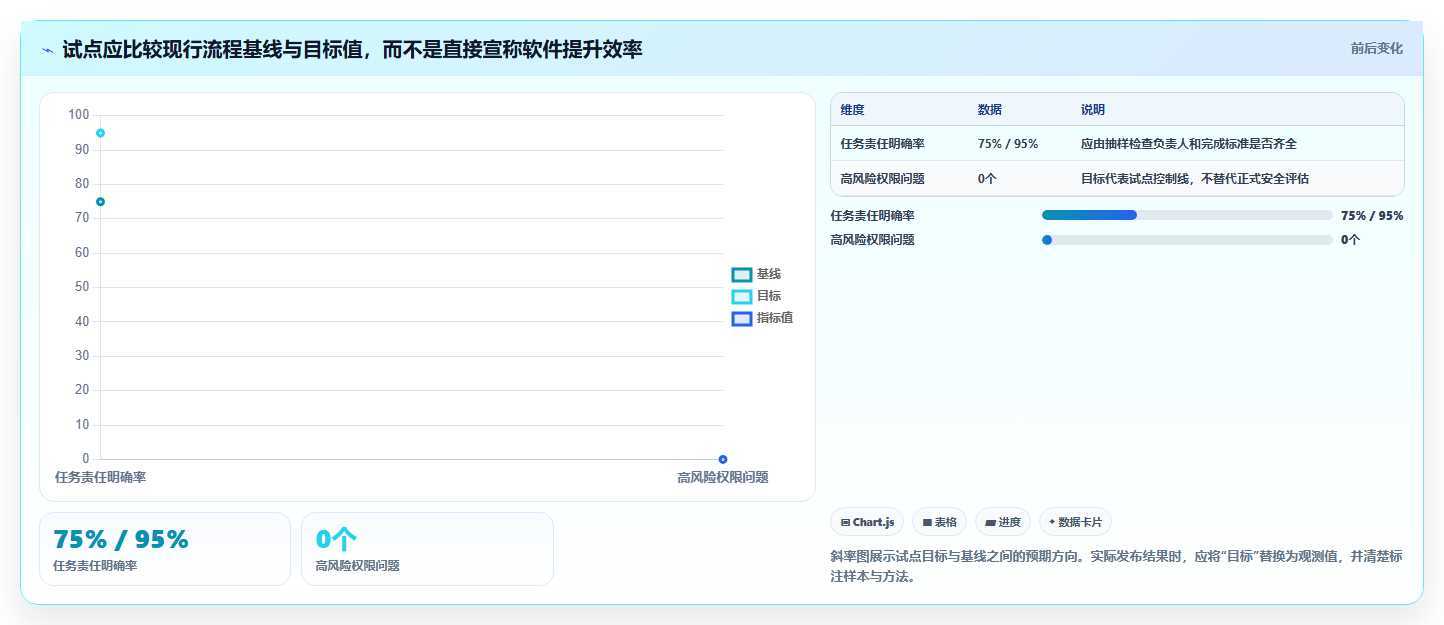The width and height of the screenshot is (1444, 625).
Task: Click the 任务责任明确率 cell in the table
Action: click(882, 144)
